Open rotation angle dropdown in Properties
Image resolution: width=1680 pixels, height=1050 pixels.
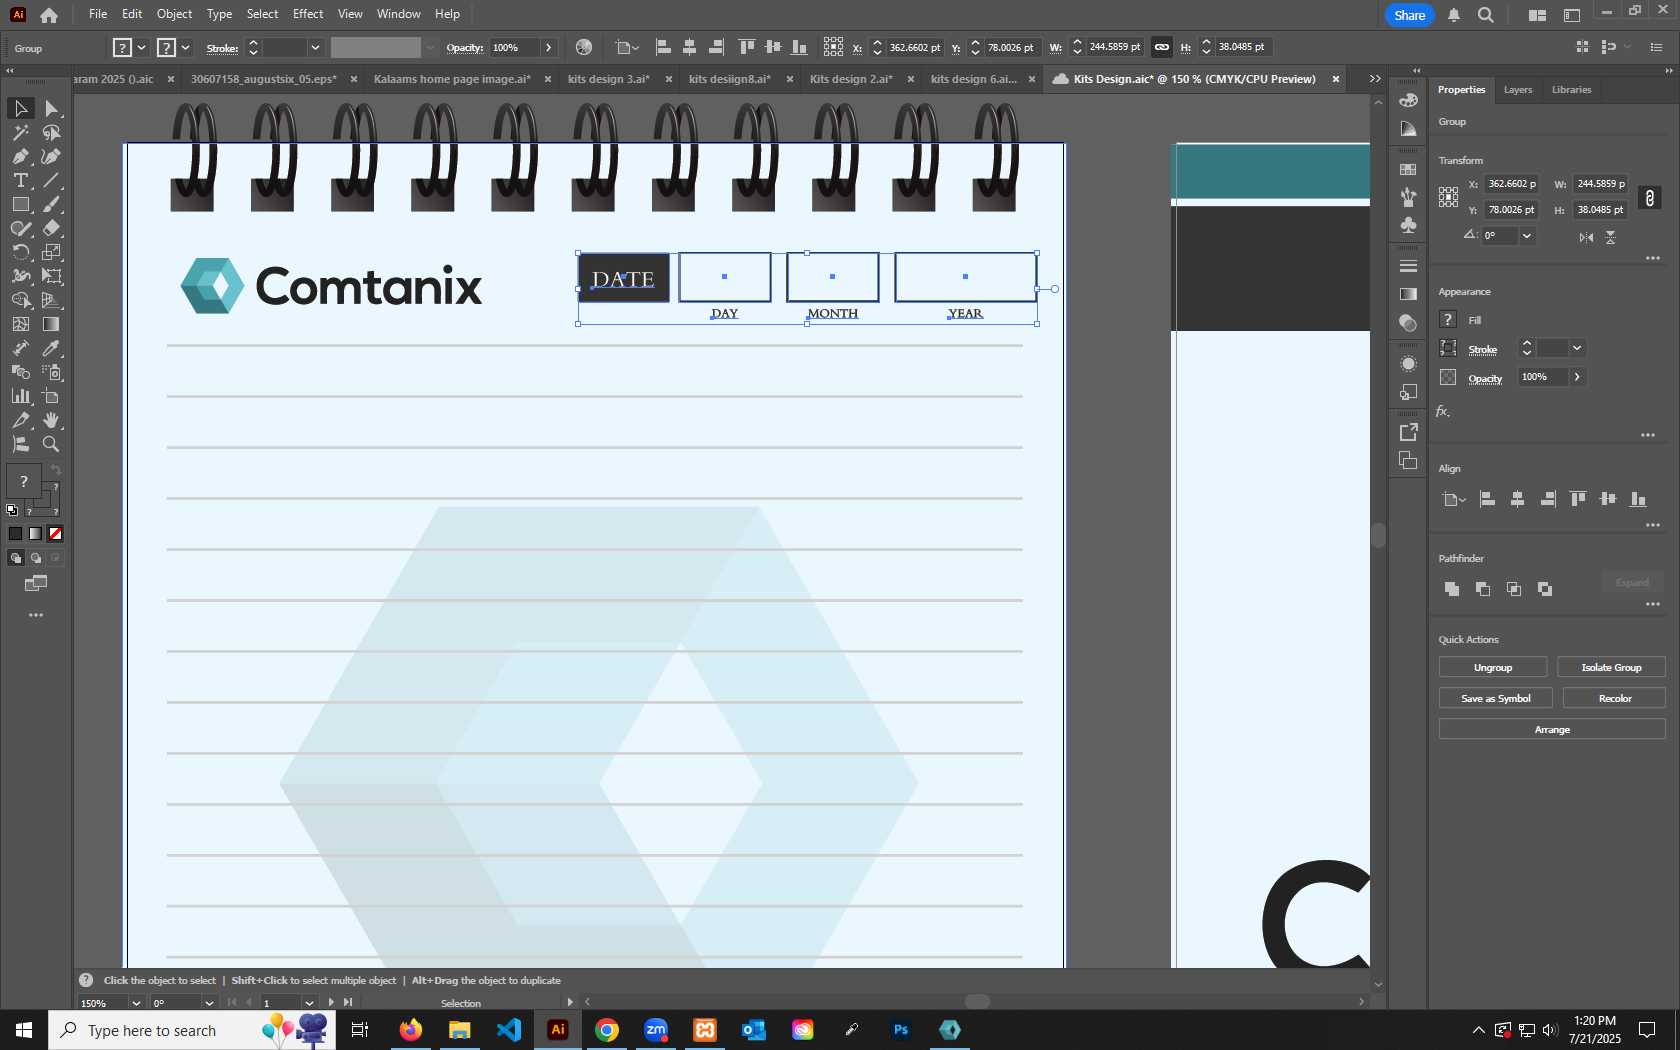(1526, 236)
